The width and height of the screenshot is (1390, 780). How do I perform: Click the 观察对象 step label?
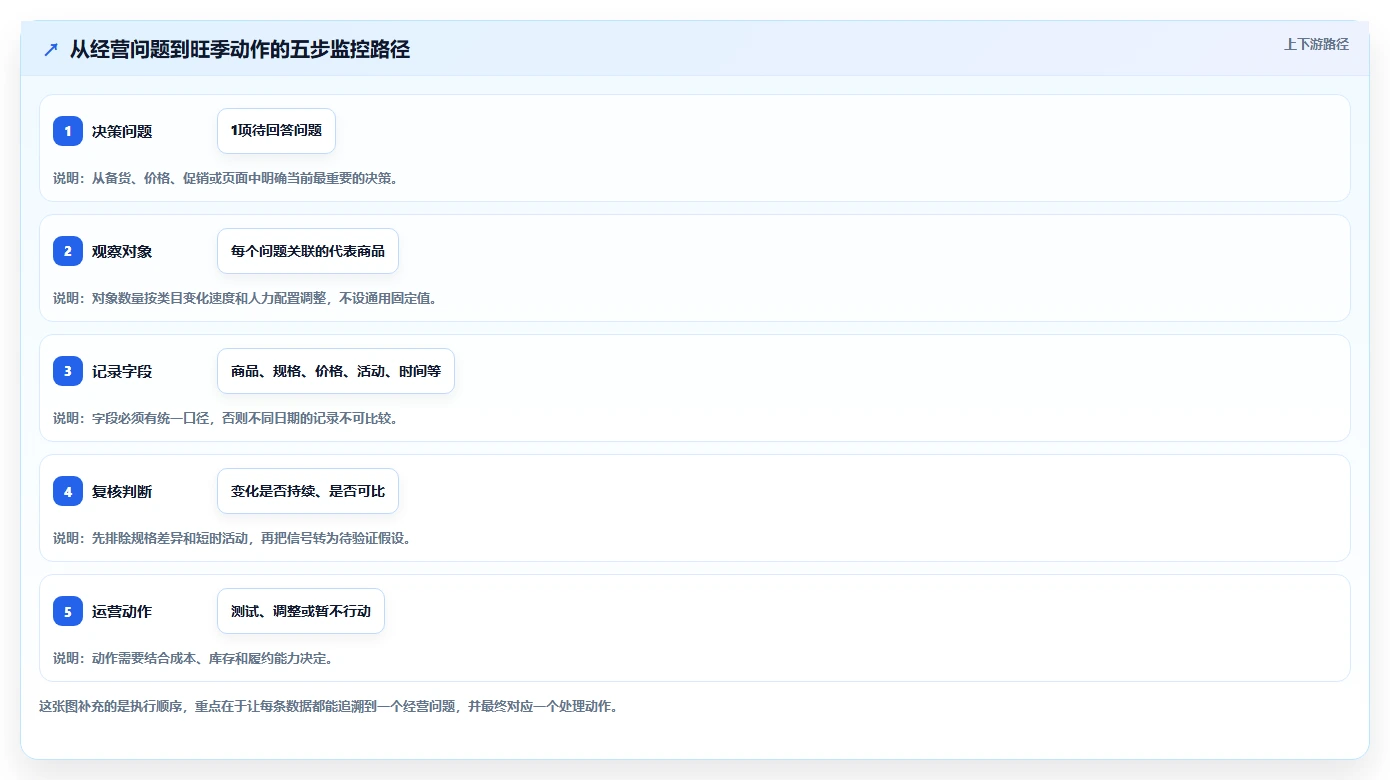tap(122, 251)
